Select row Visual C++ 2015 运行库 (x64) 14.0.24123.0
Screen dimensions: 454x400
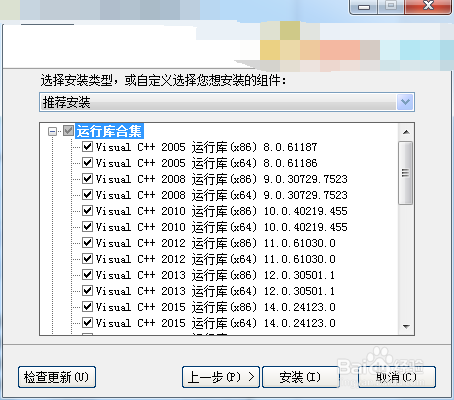215,323
